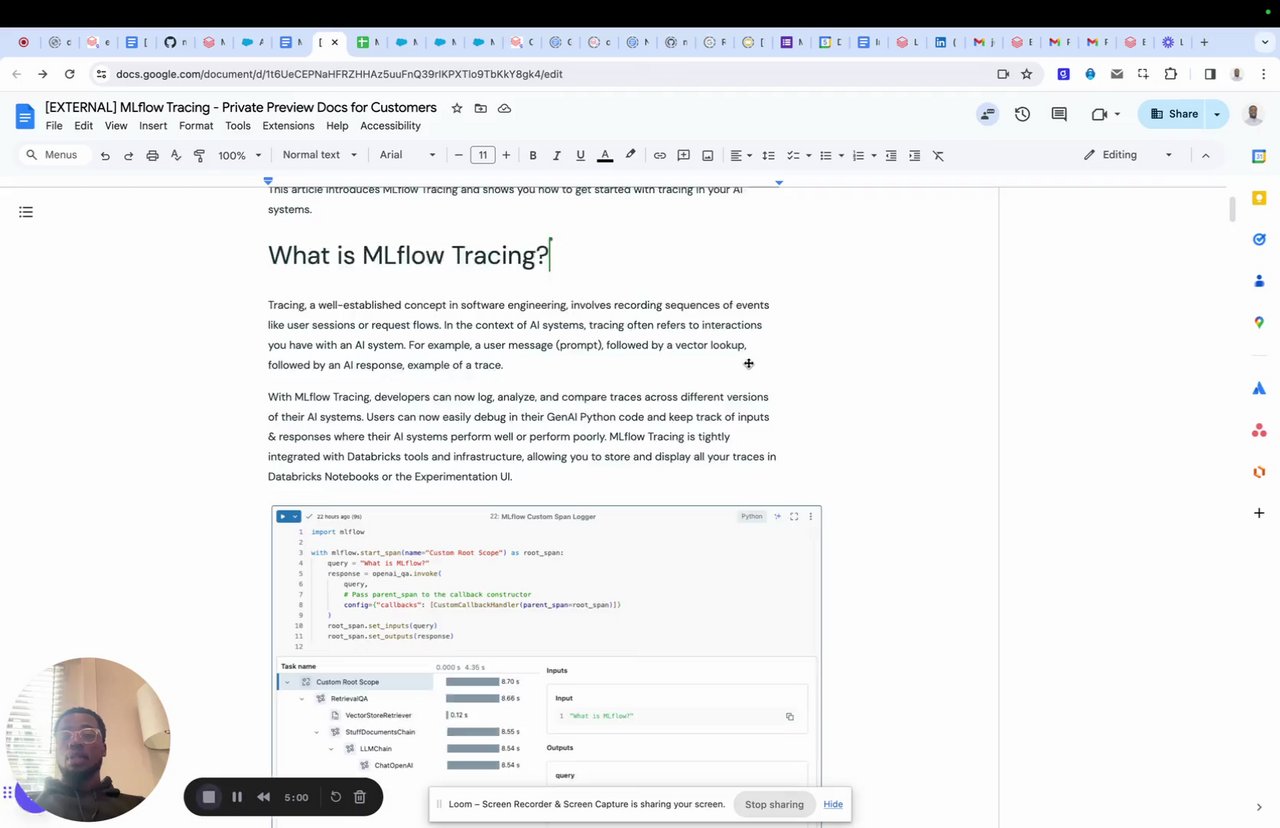Switch the Editing mode dropdown
Image resolution: width=1280 pixels, height=828 pixels.
coord(1128,155)
